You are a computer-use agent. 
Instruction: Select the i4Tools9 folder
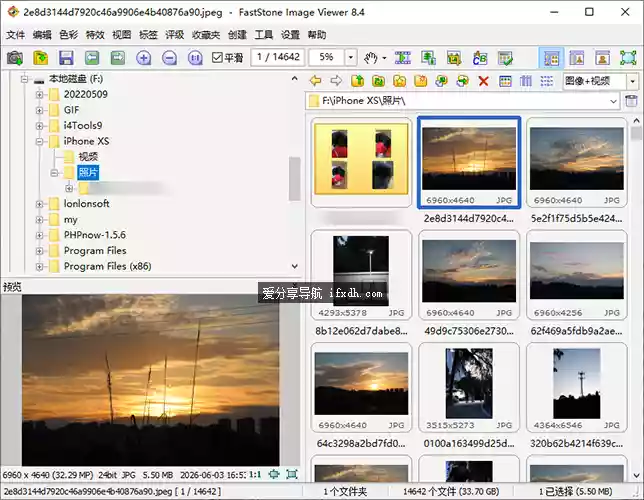coord(83,125)
